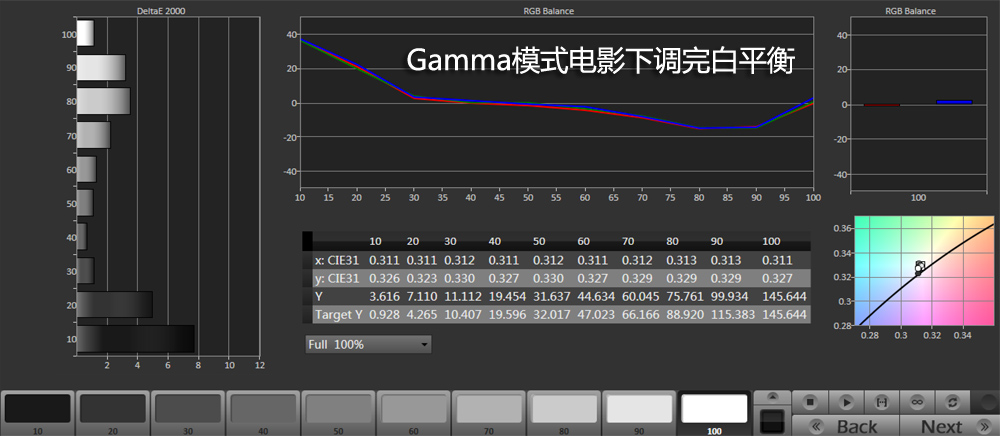Click the Stop measurement icon
Viewport: 1000px width, 436px height.
click(810, 402)
